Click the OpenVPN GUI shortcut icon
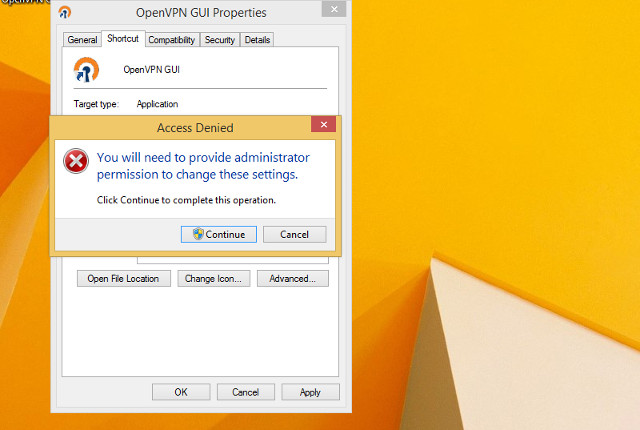The height and width of the screenshot is (430, 640). coord(86,70)
